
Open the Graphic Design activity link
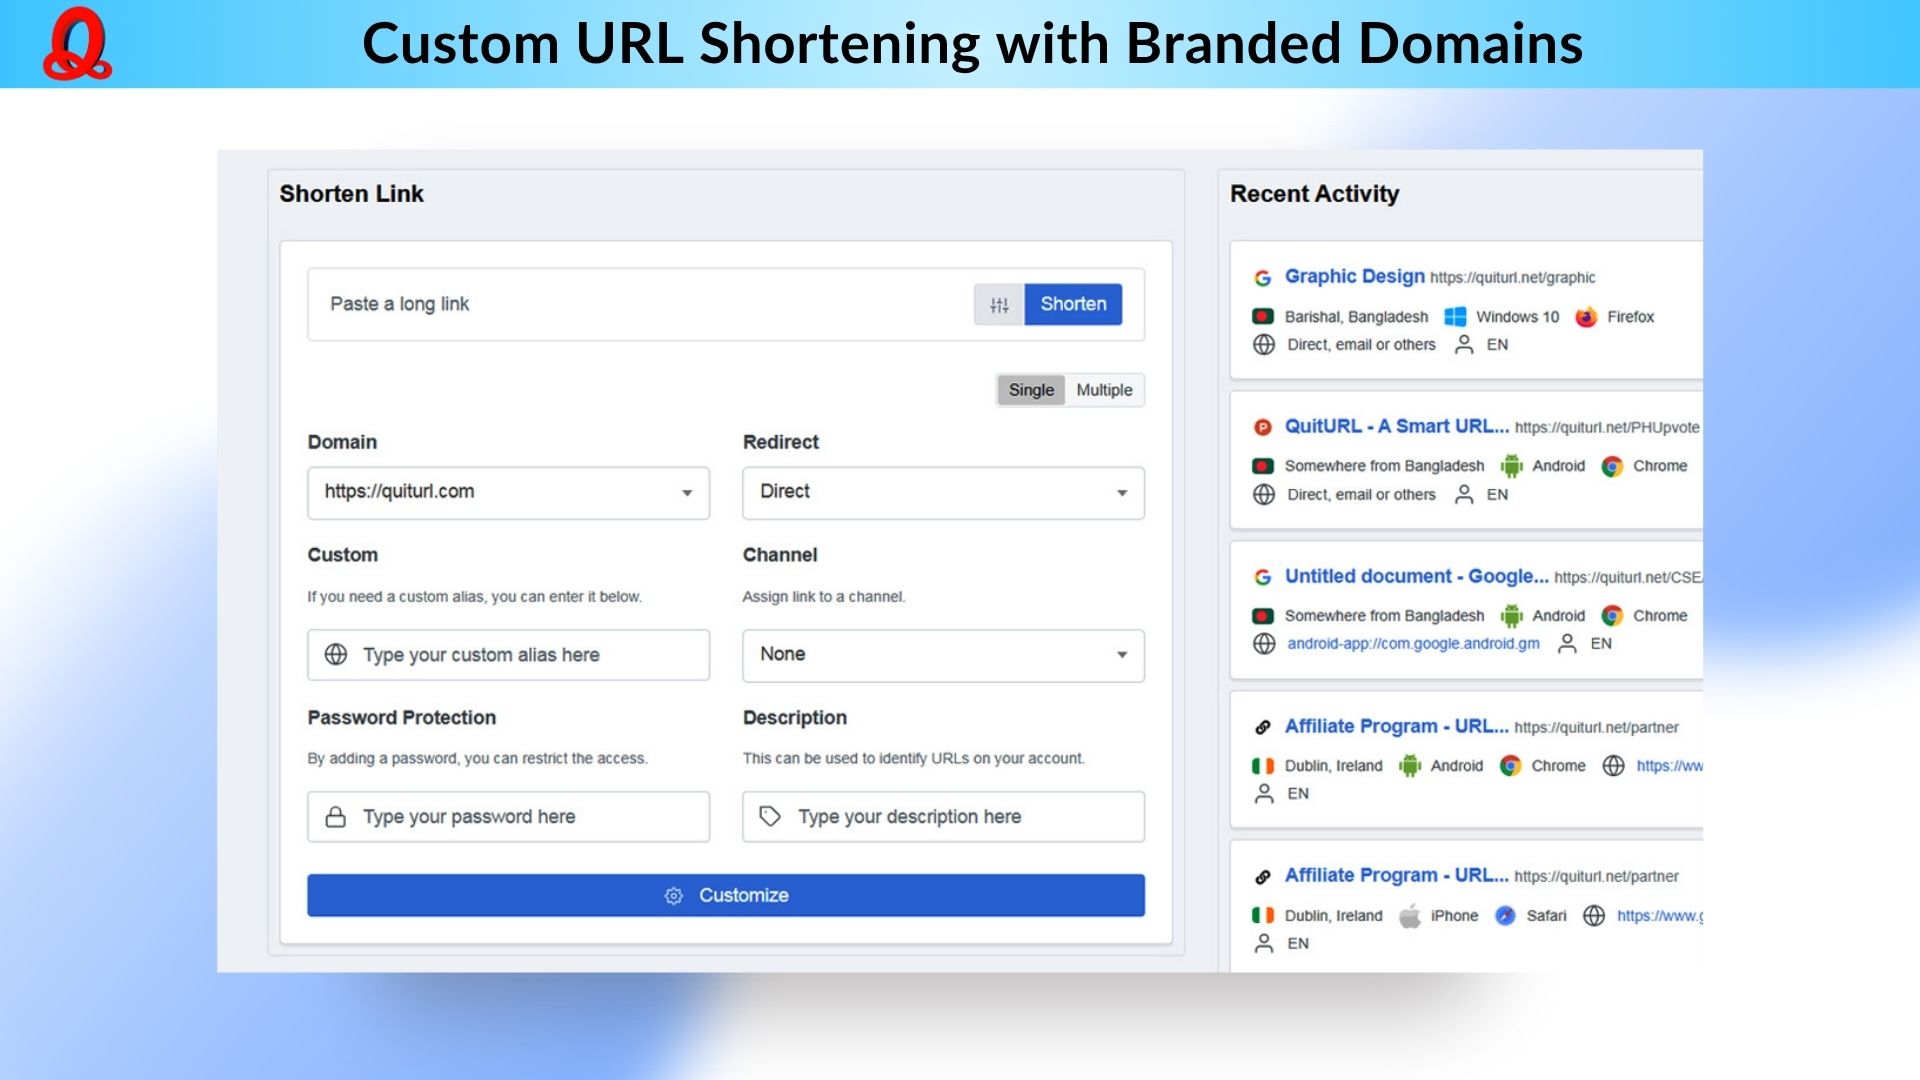tap(1354, 276)
